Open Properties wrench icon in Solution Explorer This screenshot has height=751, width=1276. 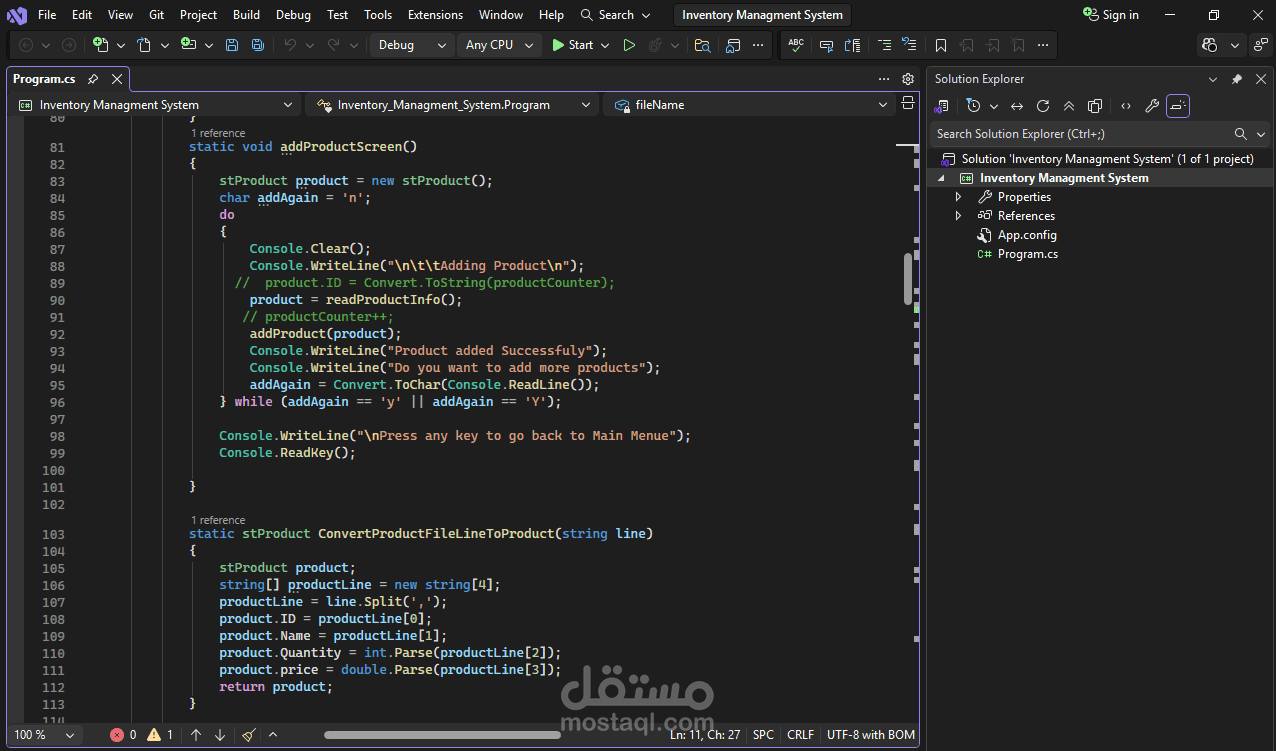(x=1152, y=106)
